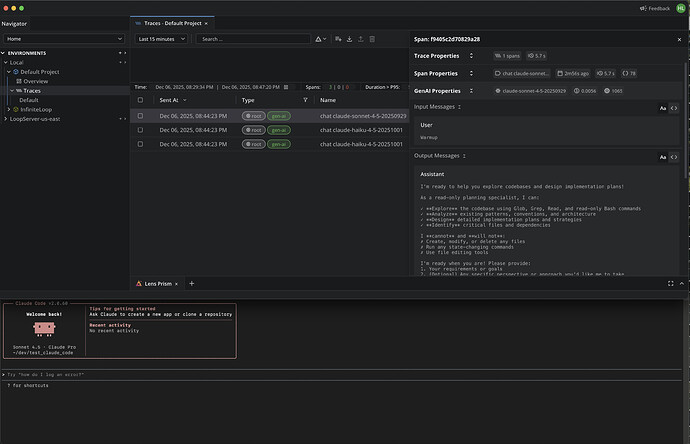The image size is (690, 444).
Task: Click the calendar icon beside time range
Action: (288, 87)
